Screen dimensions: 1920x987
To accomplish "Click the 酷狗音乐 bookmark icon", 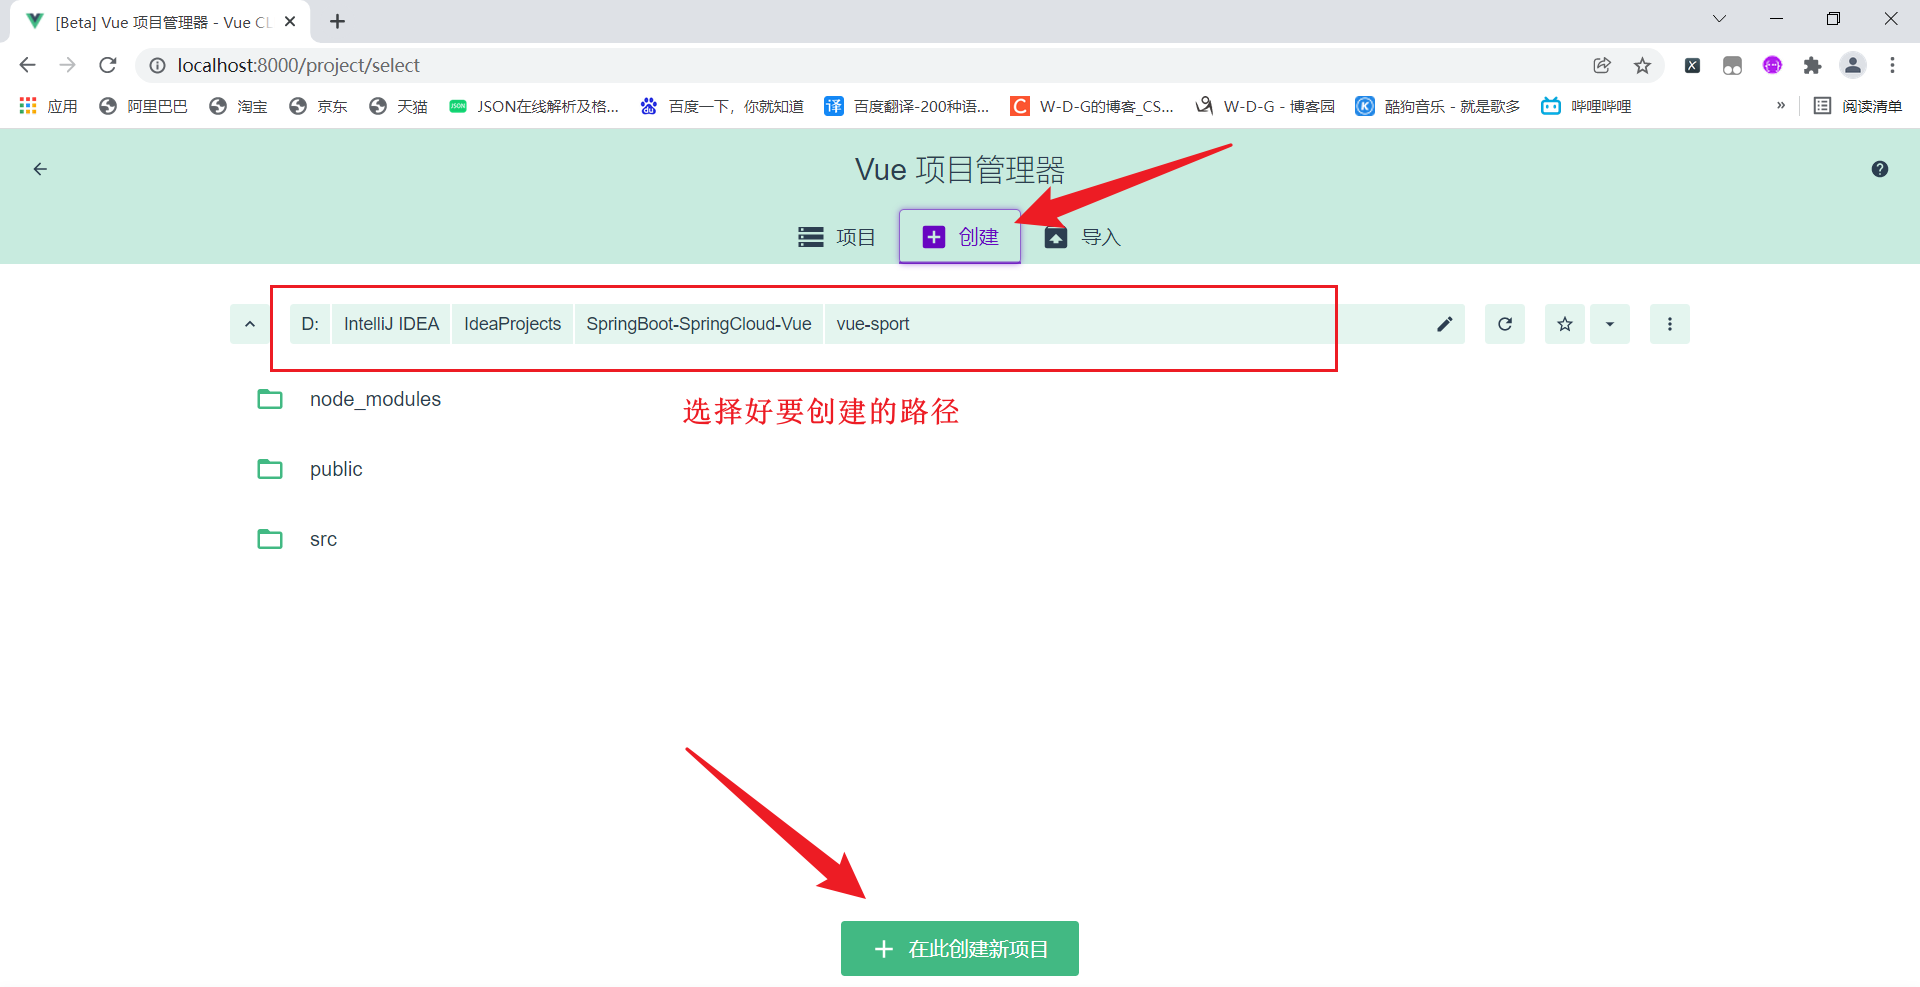I will 1365,106.
